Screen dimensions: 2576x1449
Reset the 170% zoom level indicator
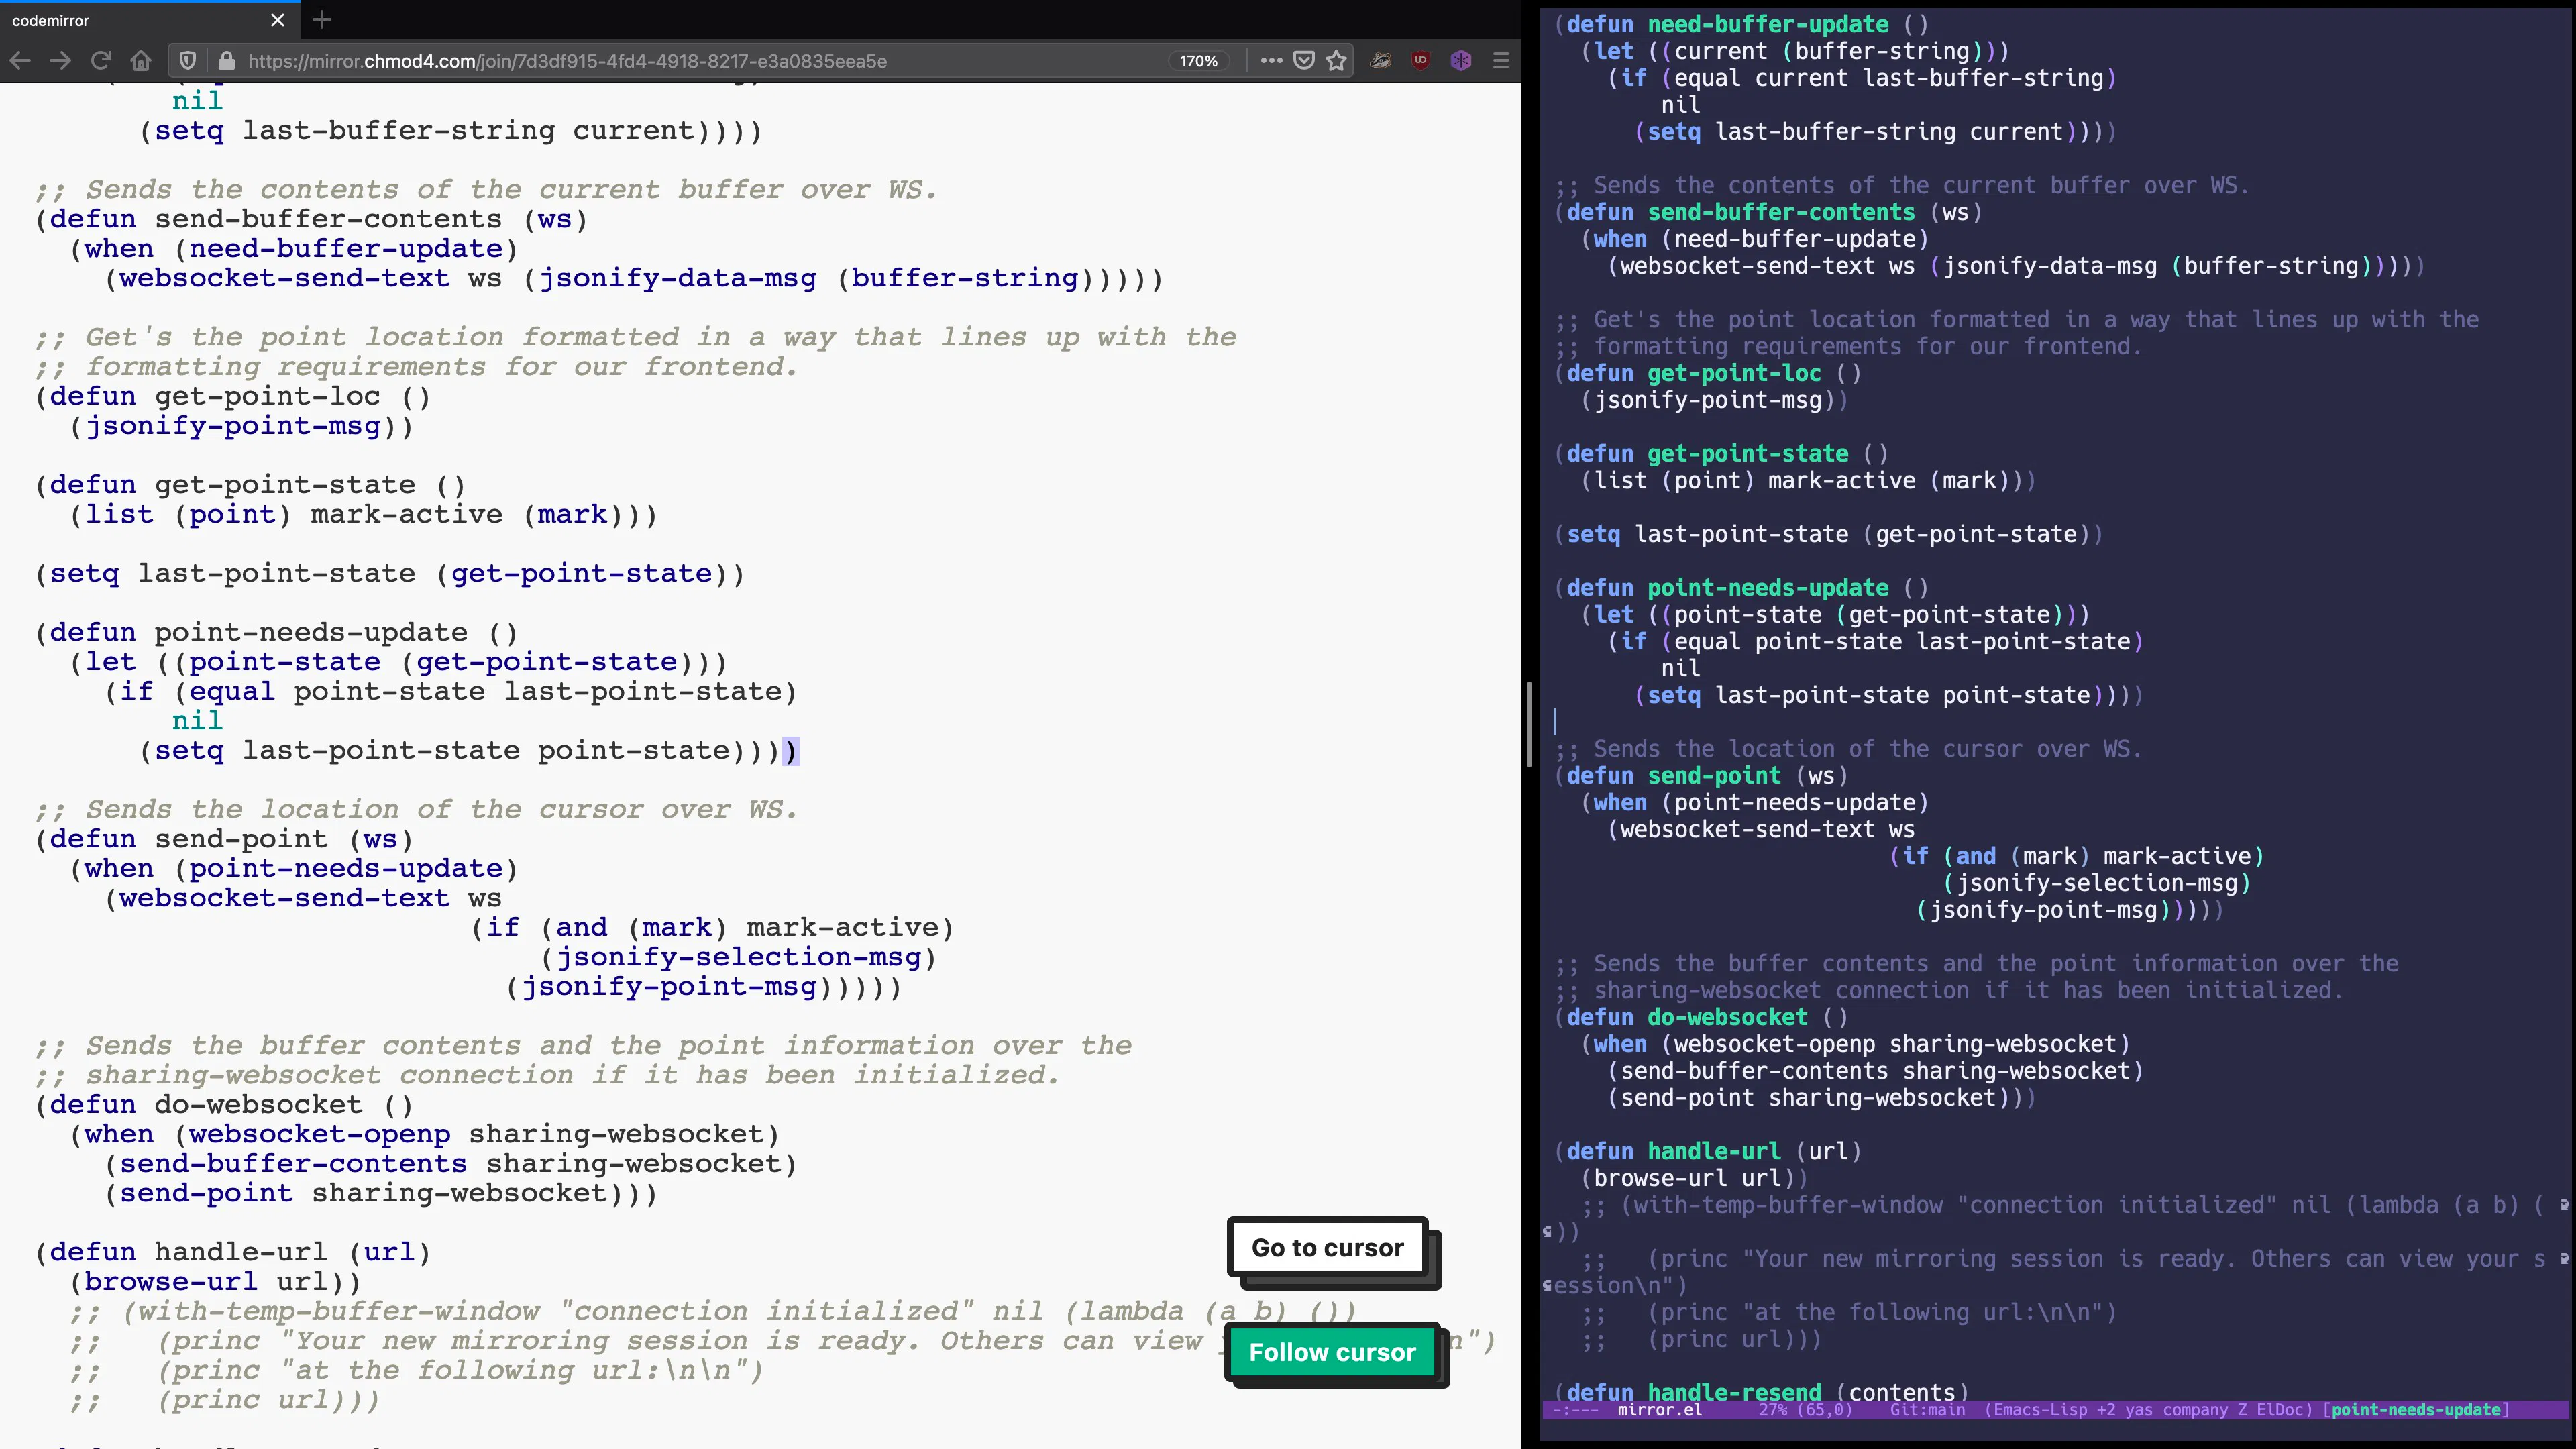tap(1198, 61)
